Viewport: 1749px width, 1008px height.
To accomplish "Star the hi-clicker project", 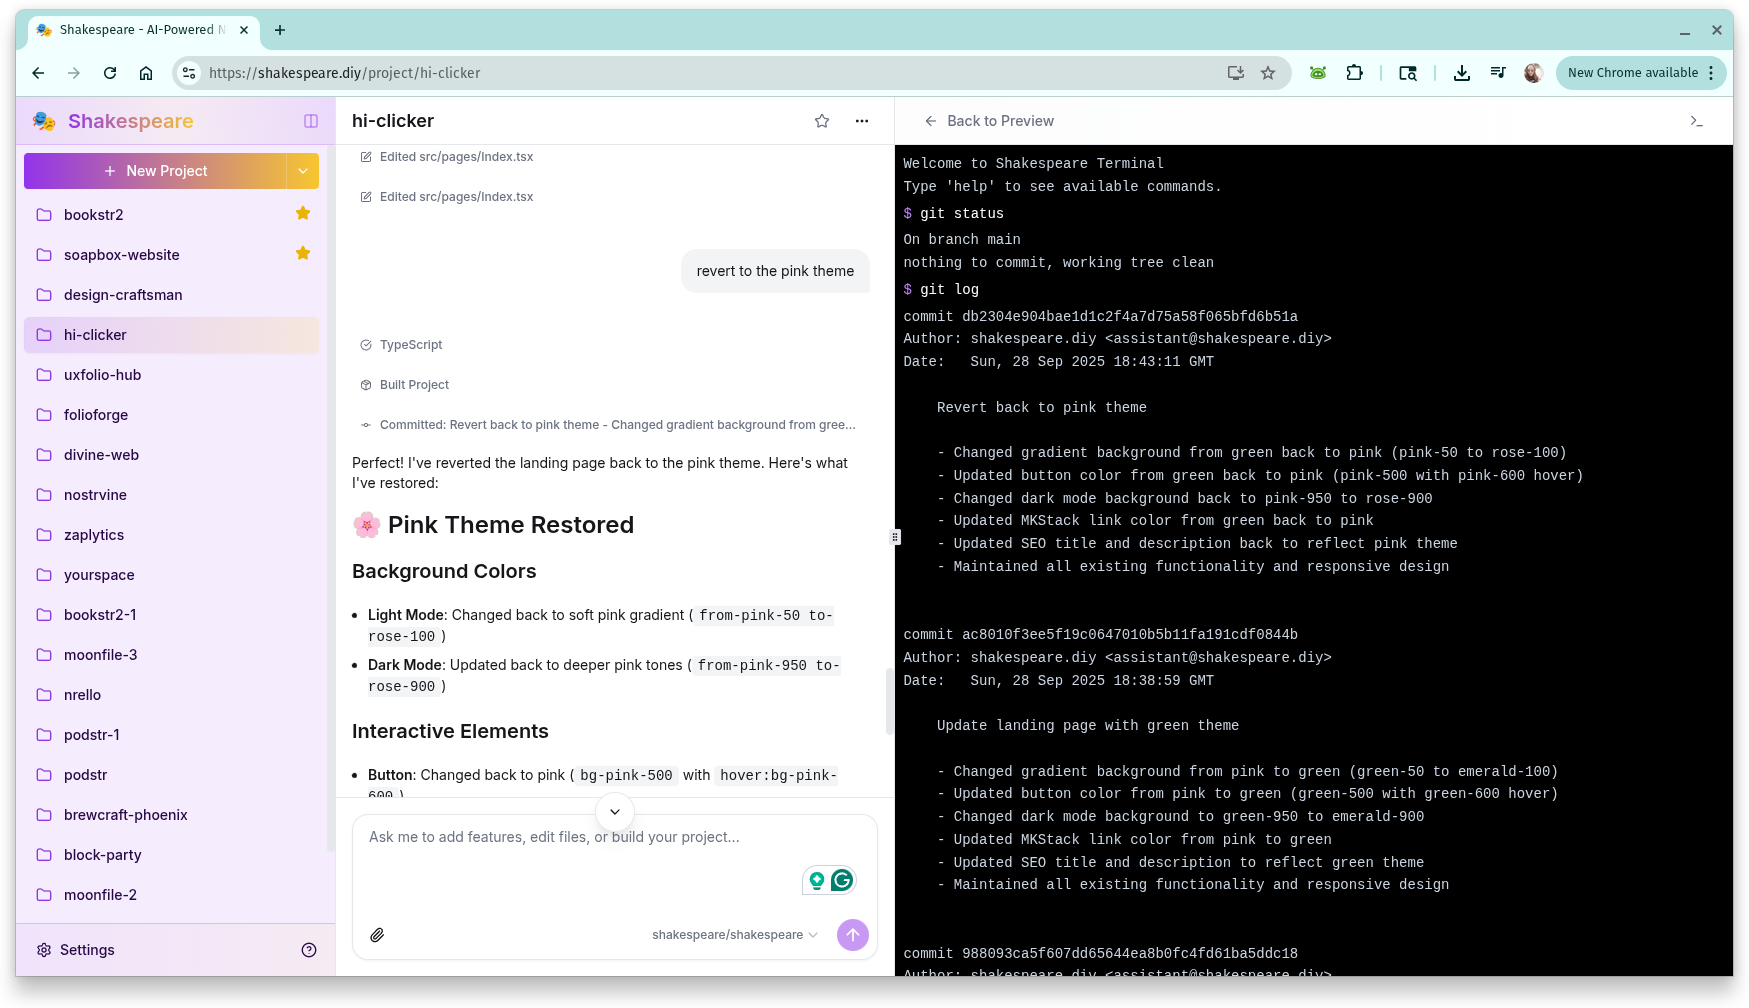I will pos(822,121).
